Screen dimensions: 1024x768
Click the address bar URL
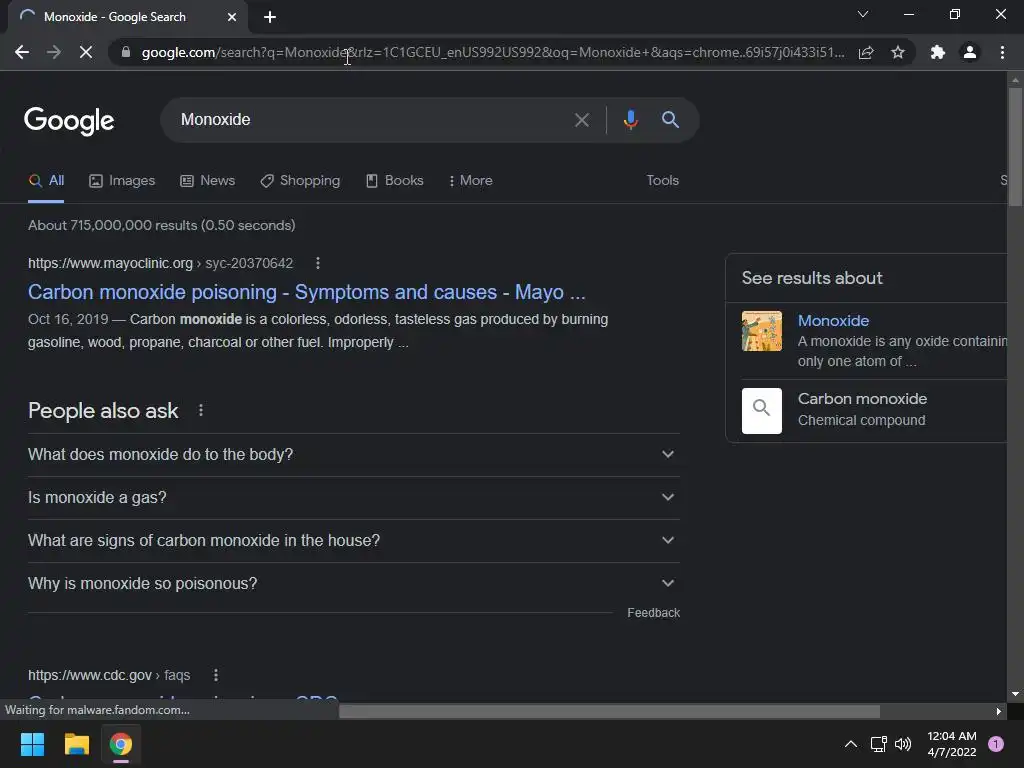tap(492, 52)
